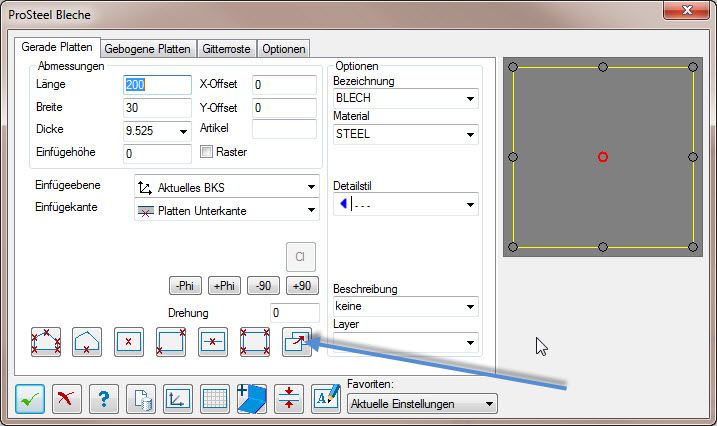Click the X-Offset input field
Image resolution: width=717 pixels, height=426 pixels.
pos(284,85)
